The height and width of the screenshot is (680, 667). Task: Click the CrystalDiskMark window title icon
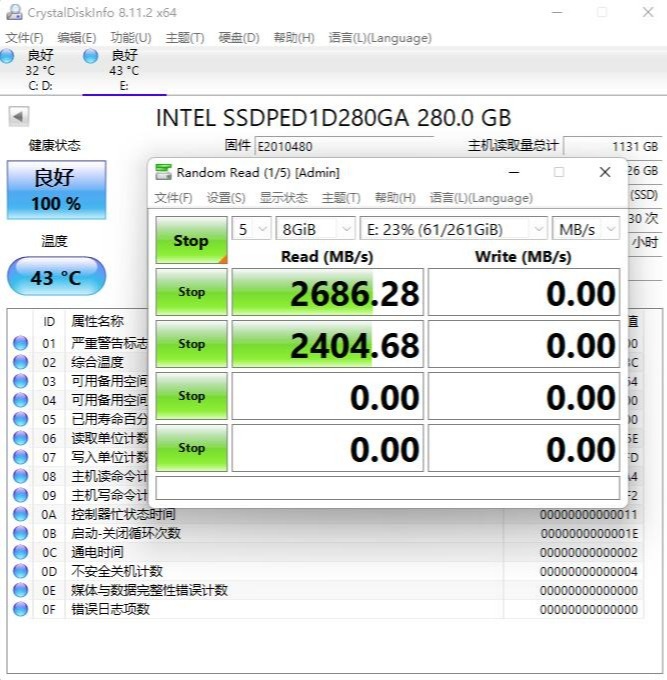pos(163,172)
